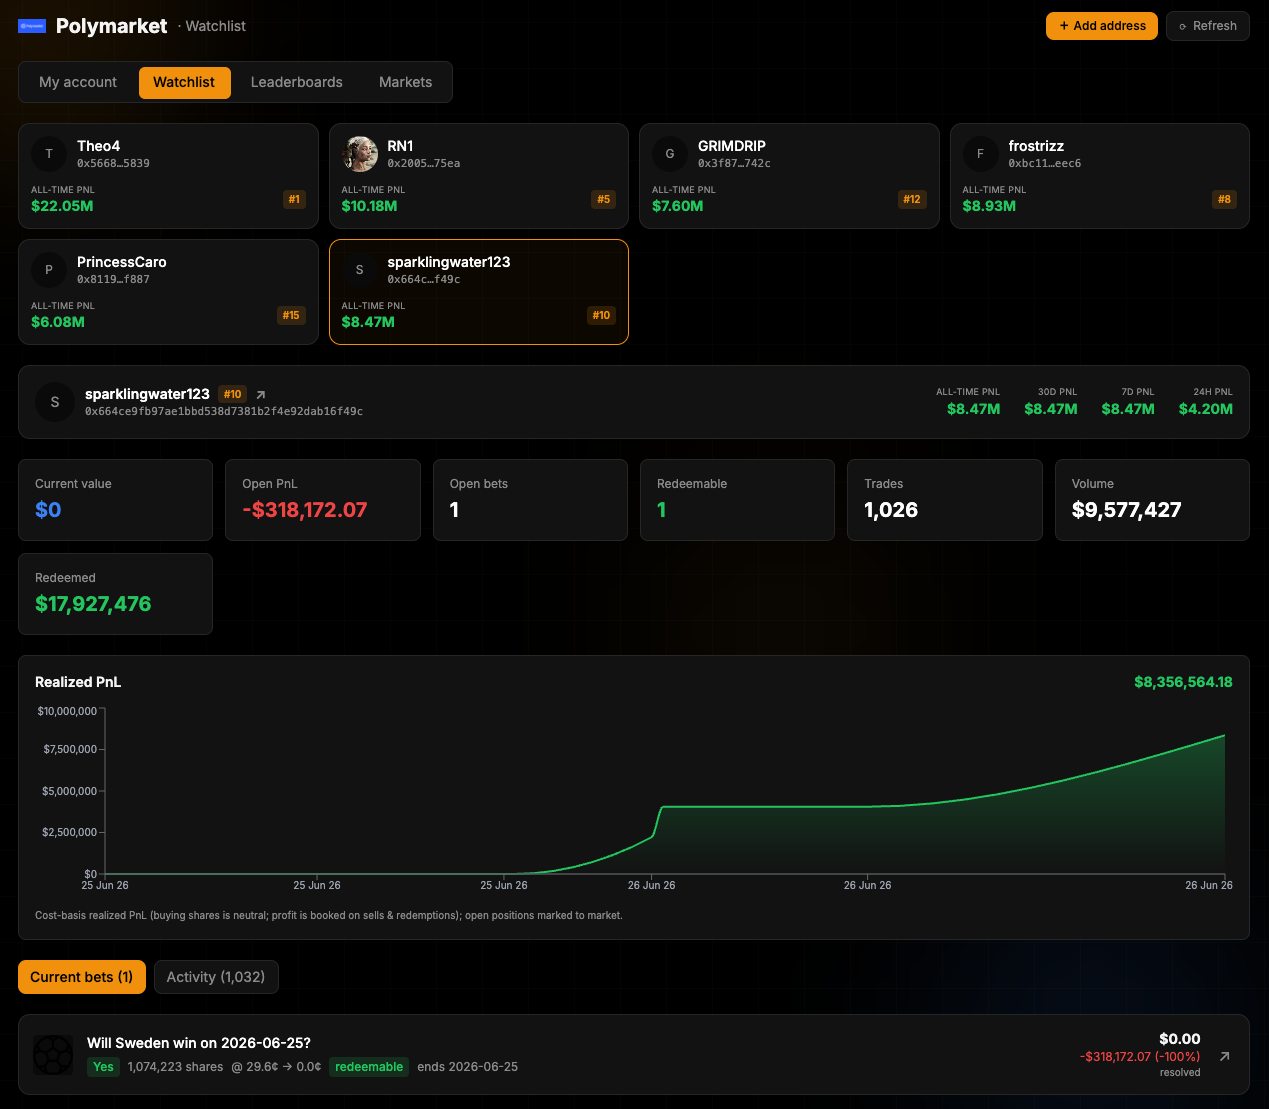
Task: Click the PrincessCaro avatar letter P
Action: point(49,270)
